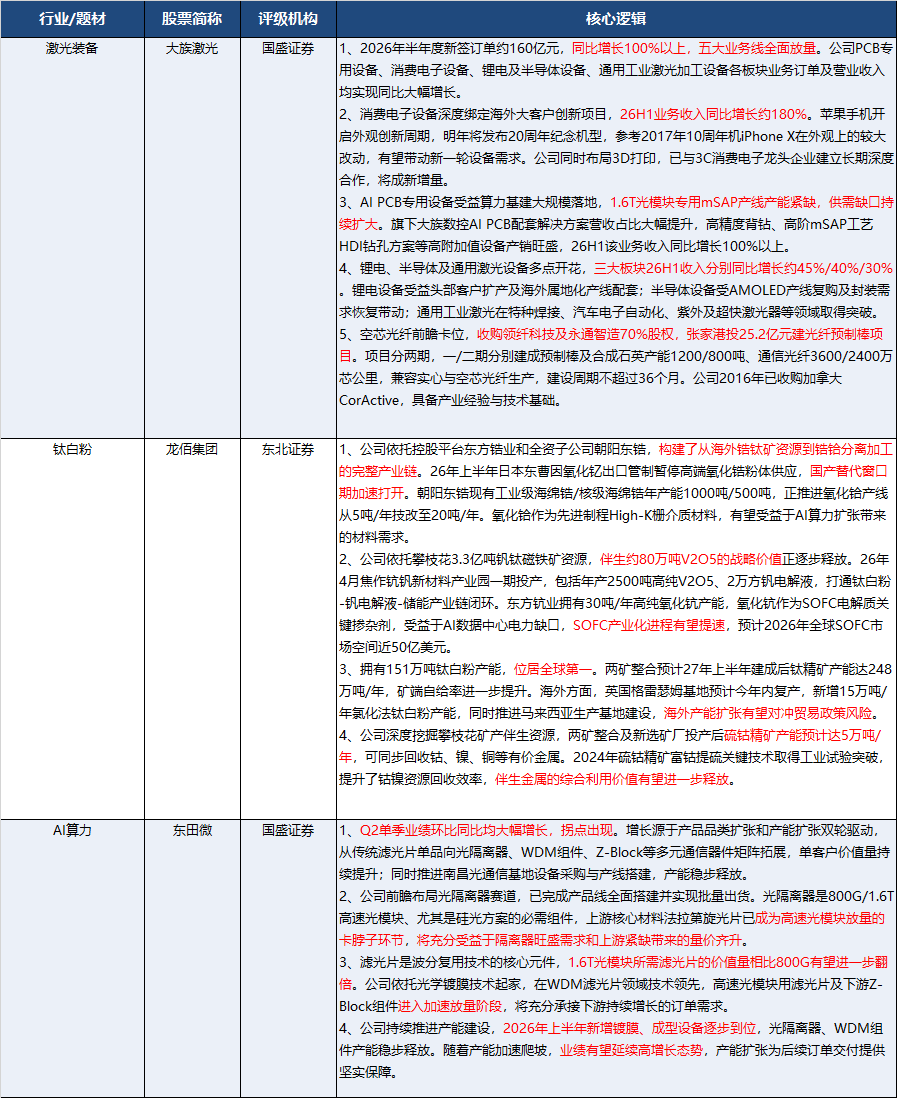This screenshot has height=1098, width=897.
Task: Click red text SOFC产业化进程有望提速
Action: tap(649, 625)
